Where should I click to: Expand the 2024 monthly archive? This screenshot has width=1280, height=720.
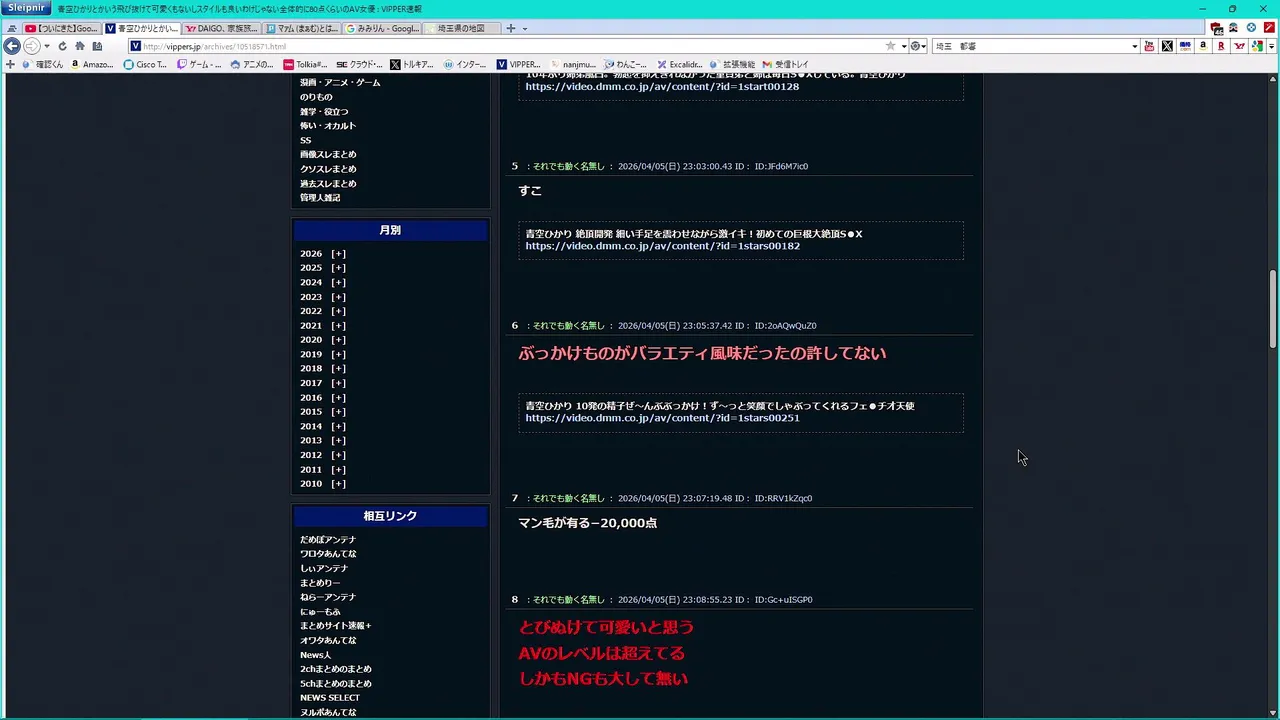[338, 282]
